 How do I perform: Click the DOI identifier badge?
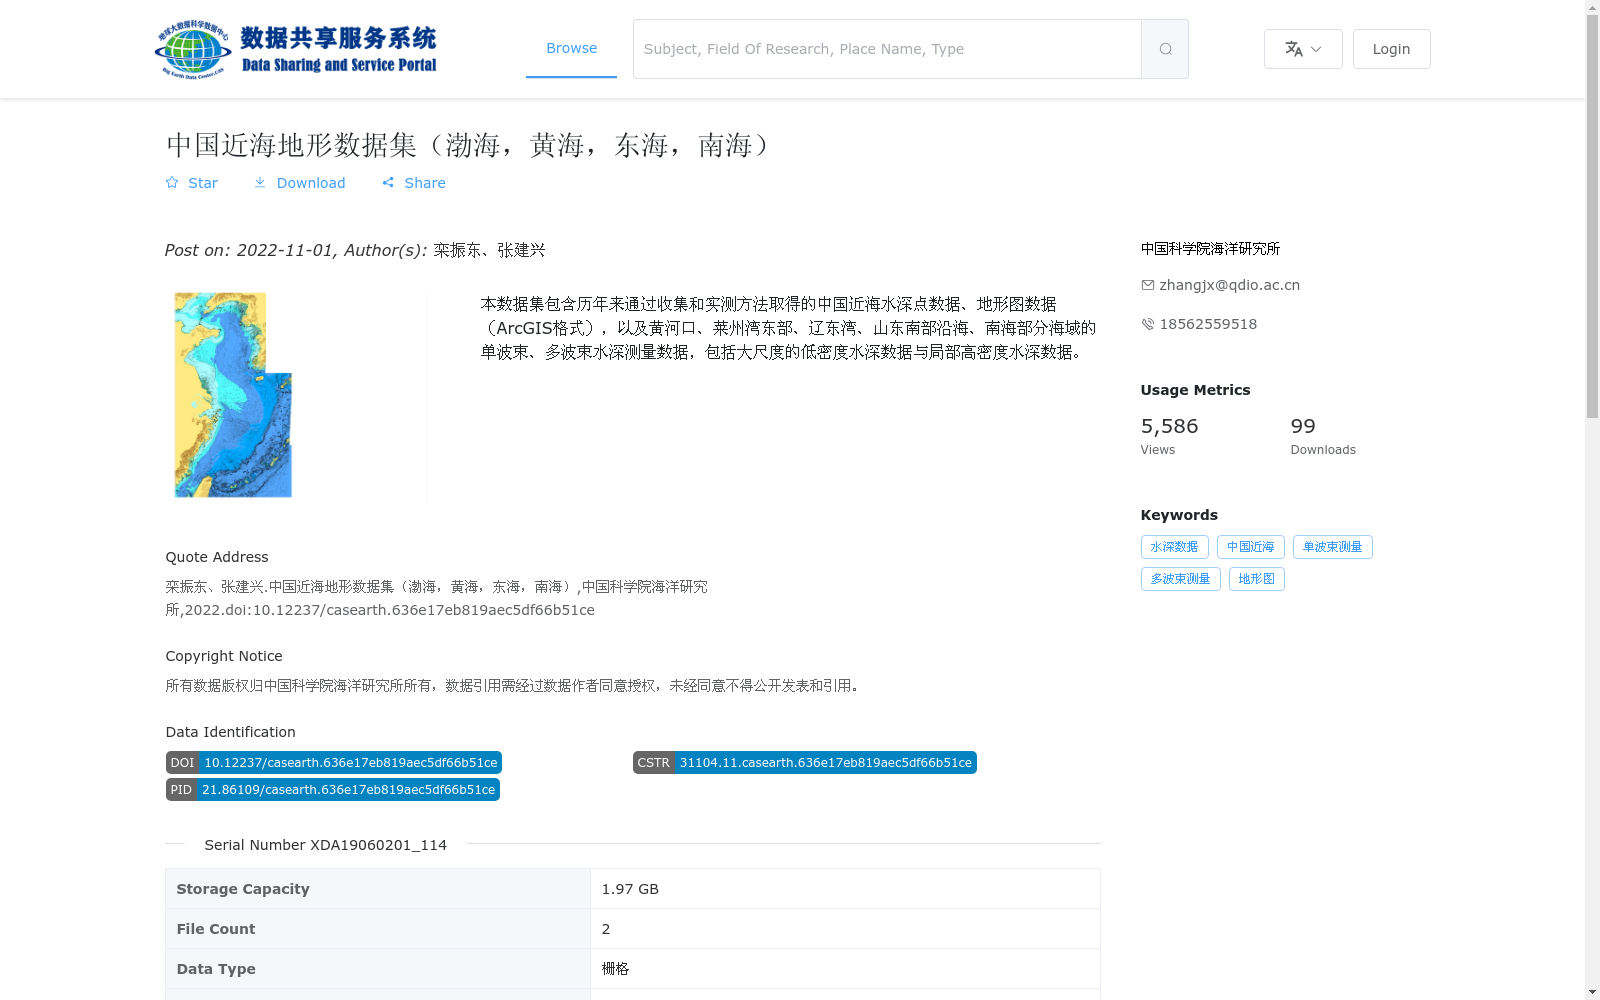[333, 762]
